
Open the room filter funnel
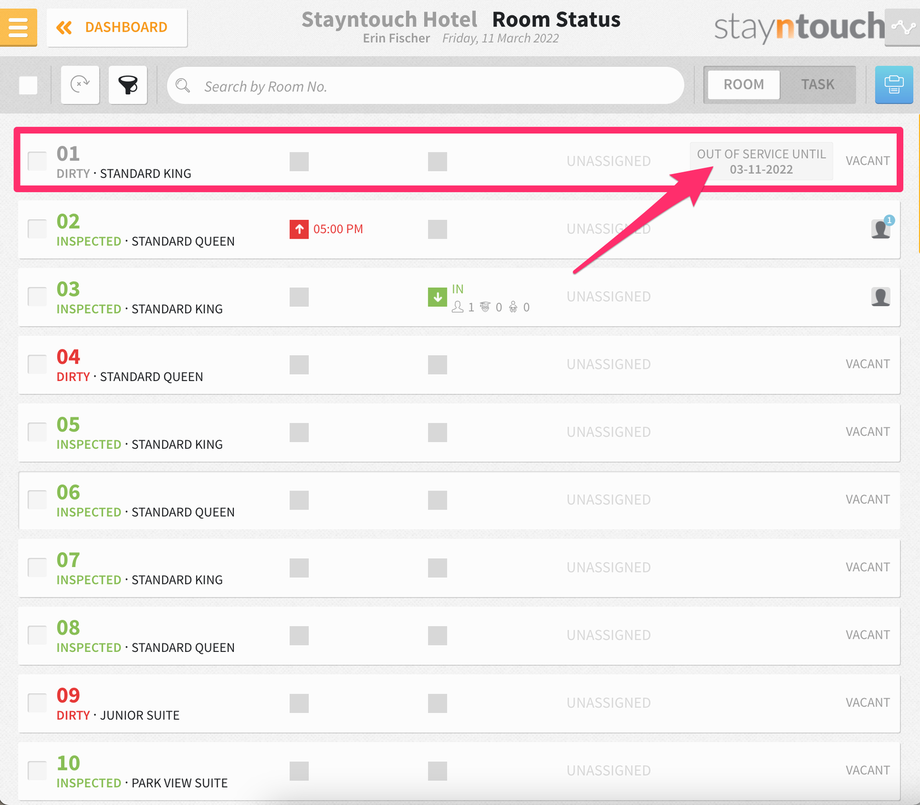click(x=128, y=85)
